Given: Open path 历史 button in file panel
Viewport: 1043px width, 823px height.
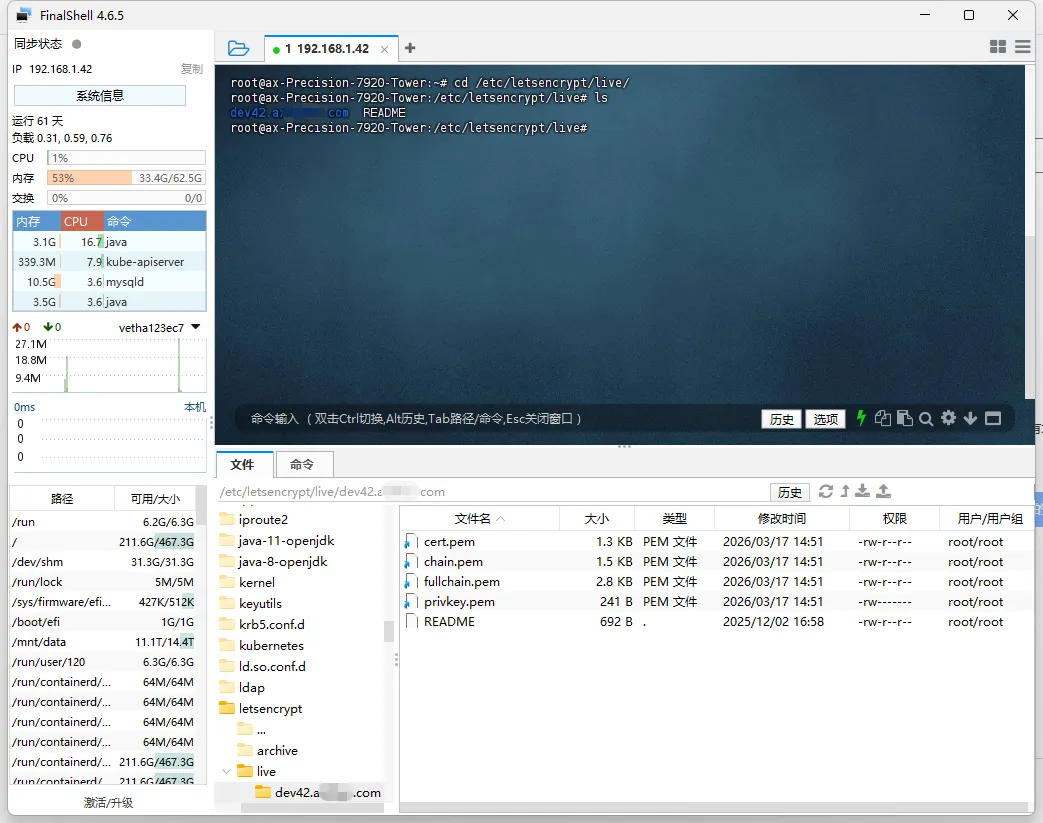Looking at the screenshot, I should [x=790, y=492].
